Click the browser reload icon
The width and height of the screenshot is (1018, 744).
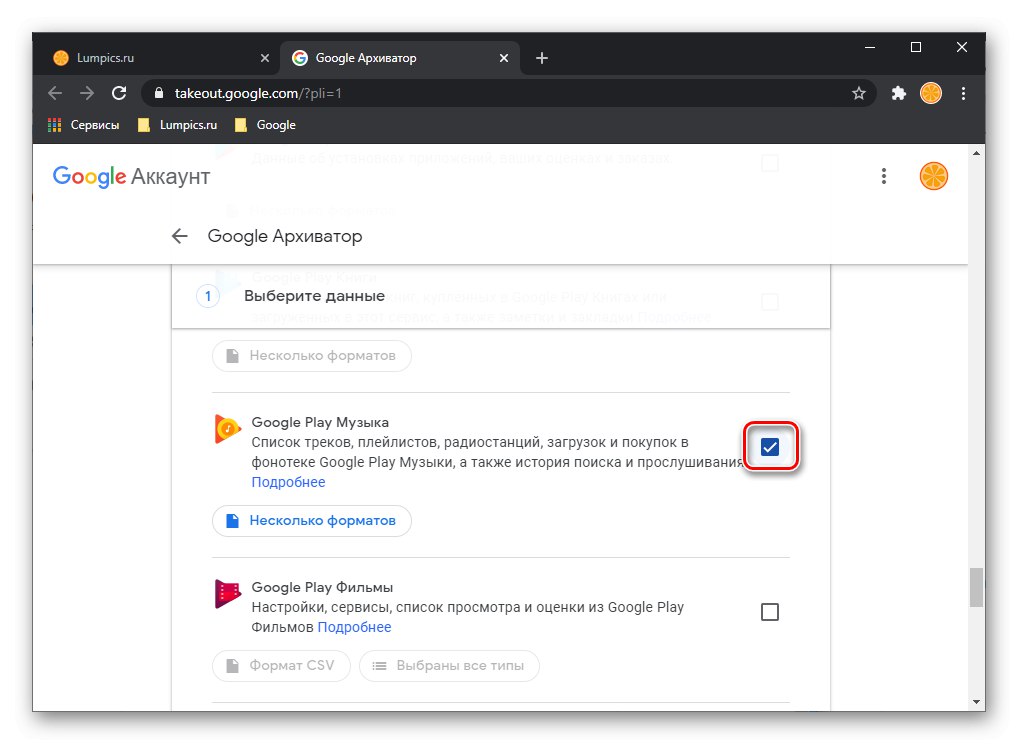tap(119, 93)
